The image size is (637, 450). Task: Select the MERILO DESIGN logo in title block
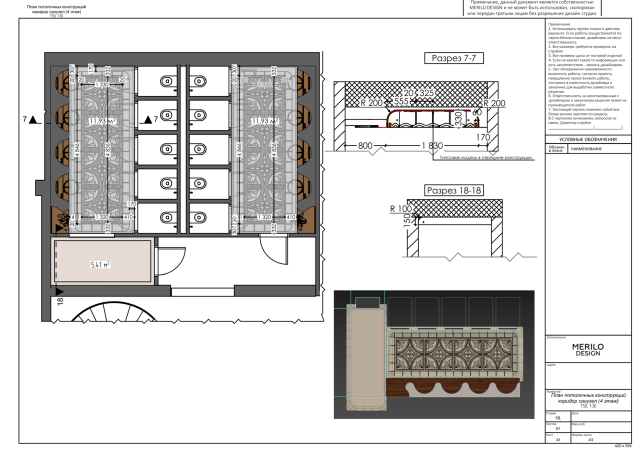(587, 351)
